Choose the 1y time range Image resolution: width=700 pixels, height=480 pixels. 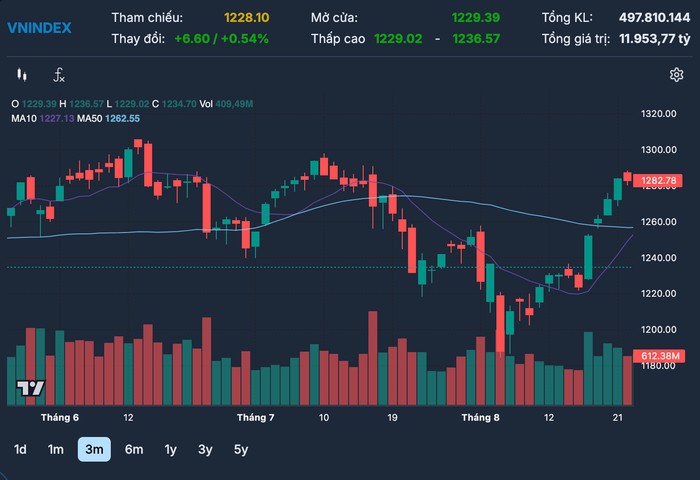171,449
